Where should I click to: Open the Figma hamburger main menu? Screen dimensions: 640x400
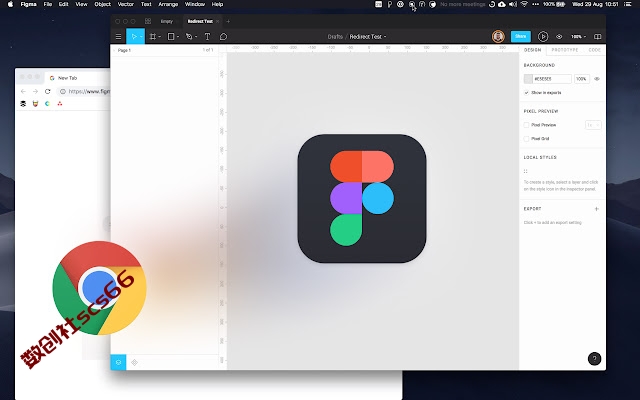pyautogui.click(x=118, y=37)
